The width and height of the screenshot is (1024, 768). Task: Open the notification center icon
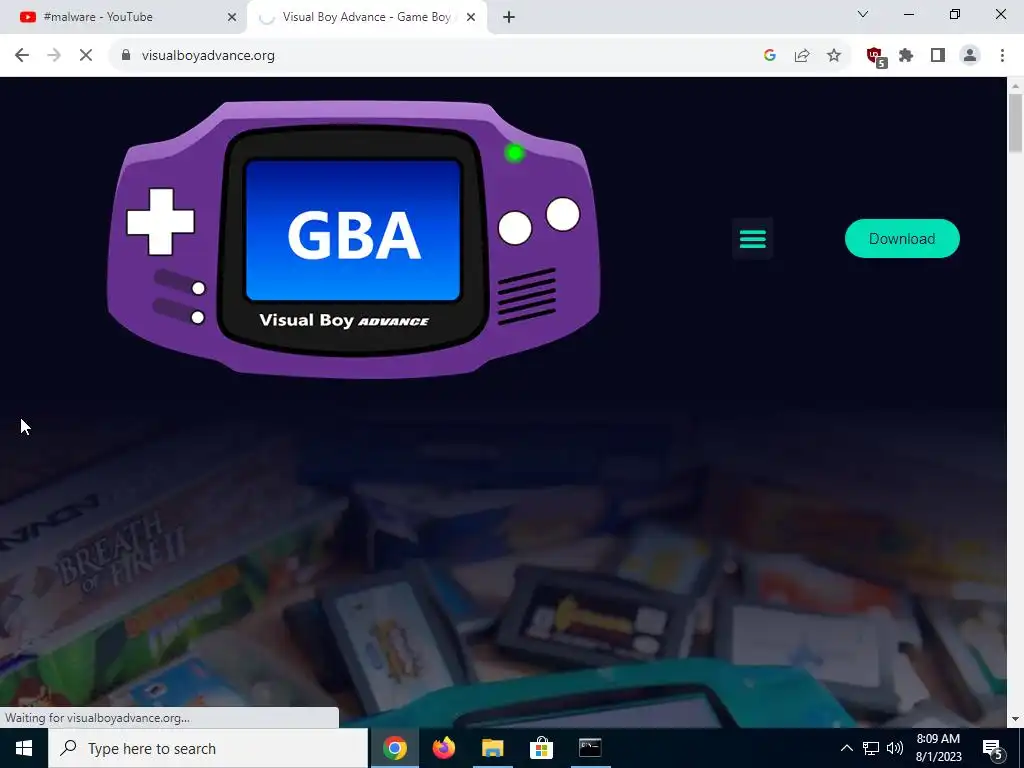point(992,748)
